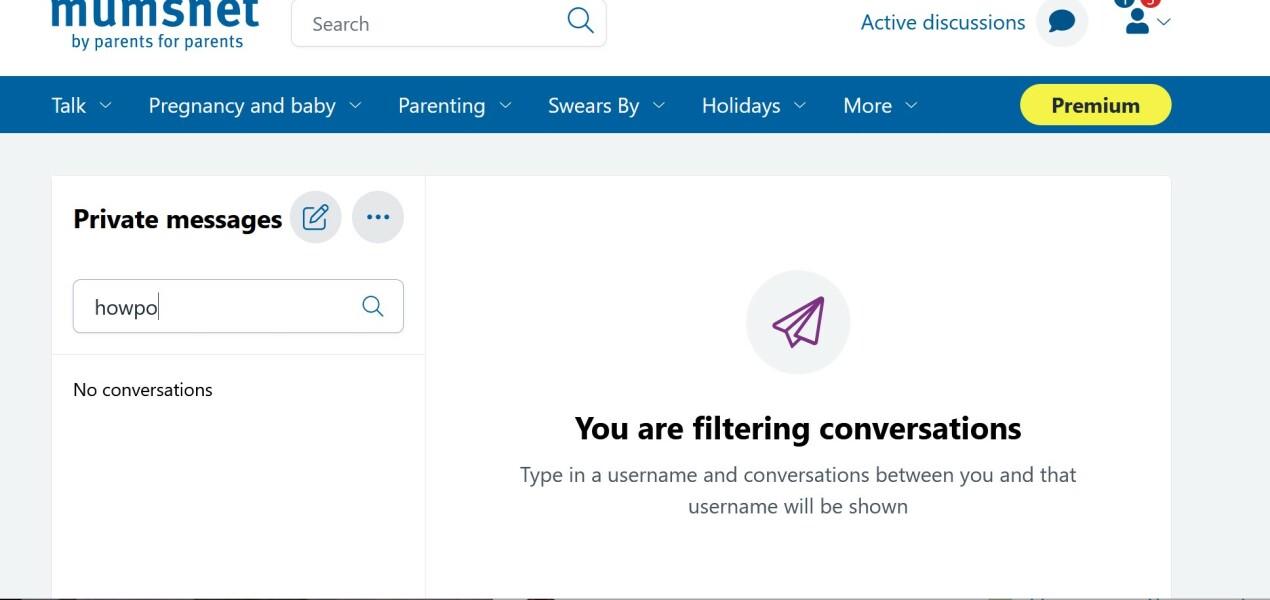
Task: Compose a new private message
Action: tap(315, 217)
